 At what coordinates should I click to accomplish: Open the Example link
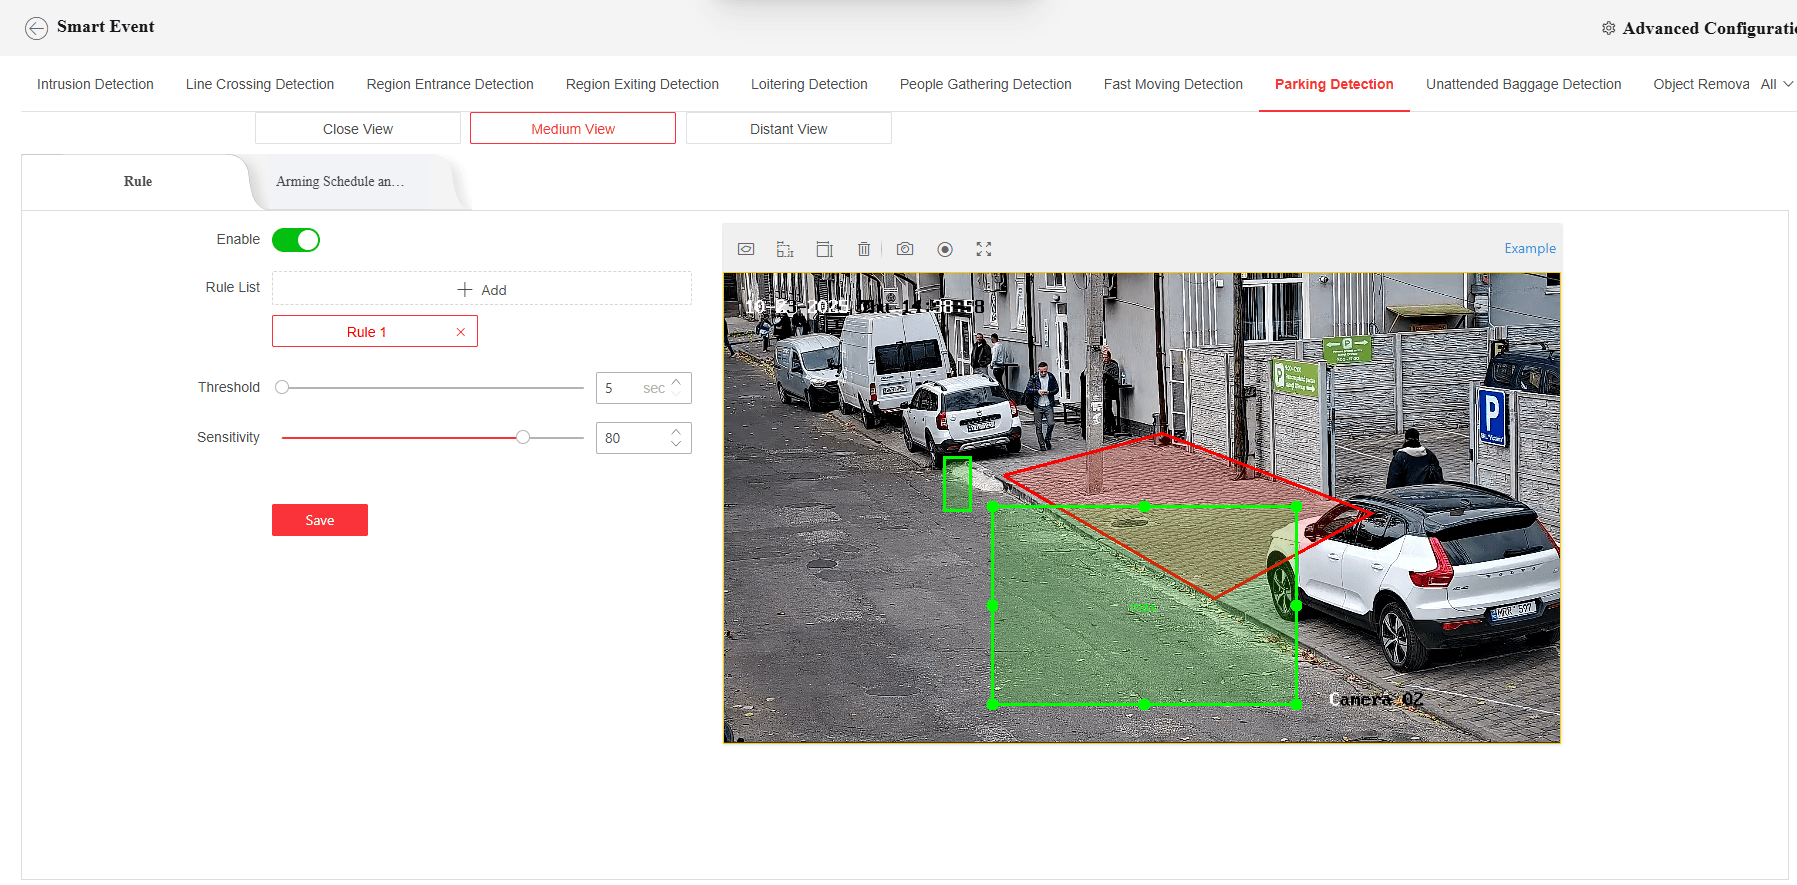(x=1529, y=248)
